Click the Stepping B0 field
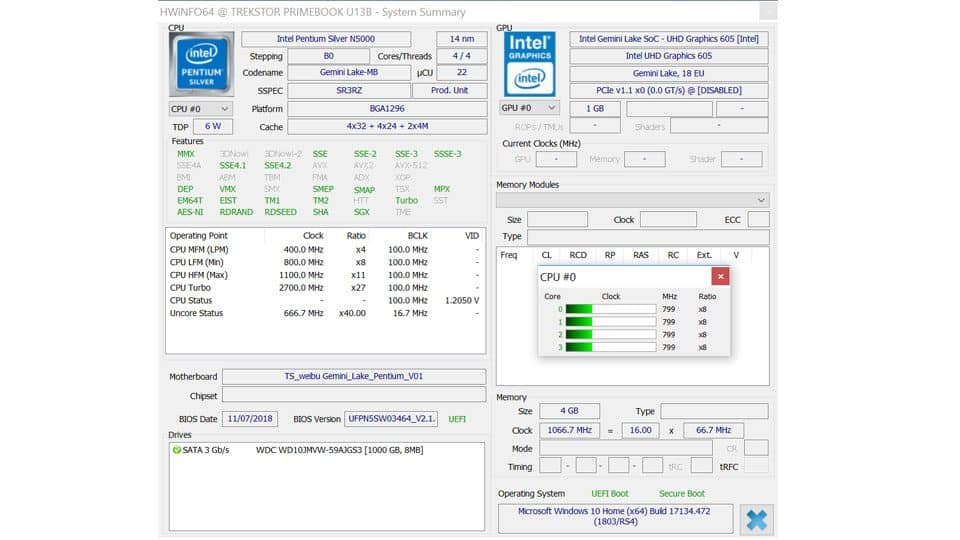The image size is (960, 540). (x=329, y=56)
